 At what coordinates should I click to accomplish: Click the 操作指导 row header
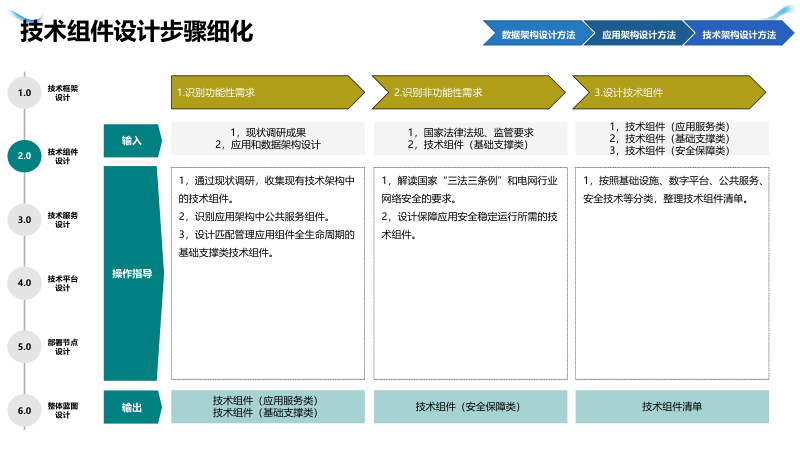[133, 273]
